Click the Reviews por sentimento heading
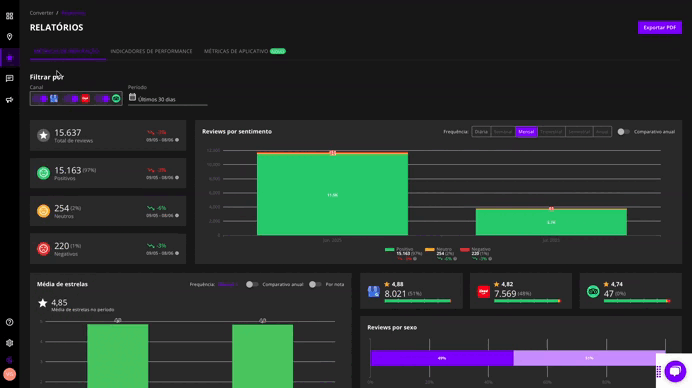Screen dimensions: 692x388 click(x=237, y=132)
